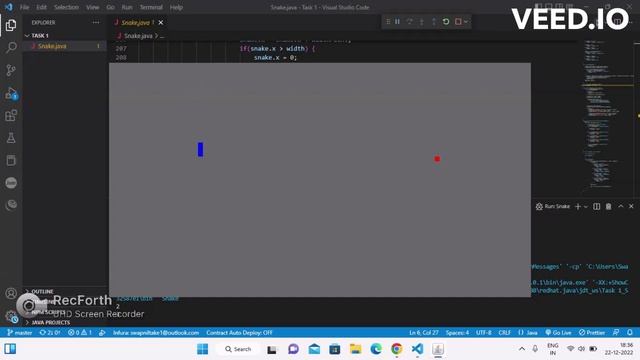Open the Selection menu
Screen dimensions: 640x360
67,7
